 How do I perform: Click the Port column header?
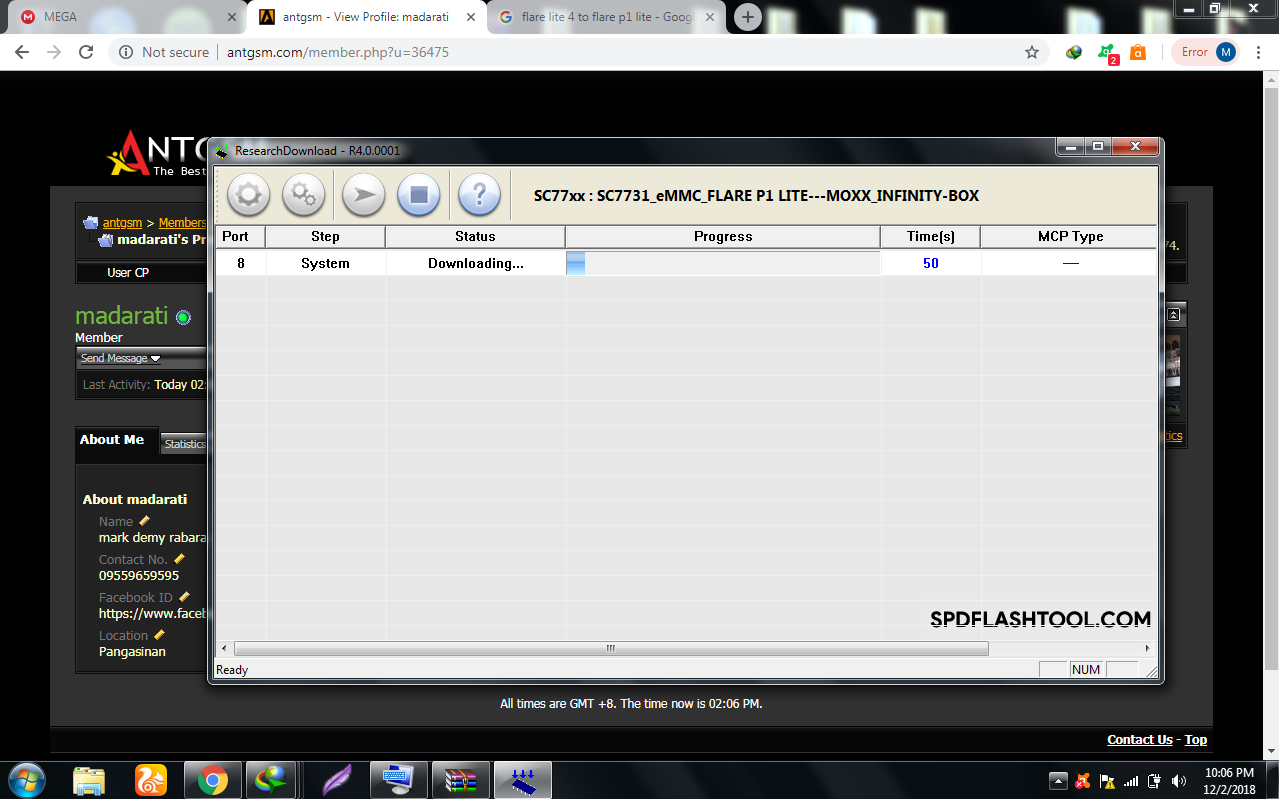point(240,237)
